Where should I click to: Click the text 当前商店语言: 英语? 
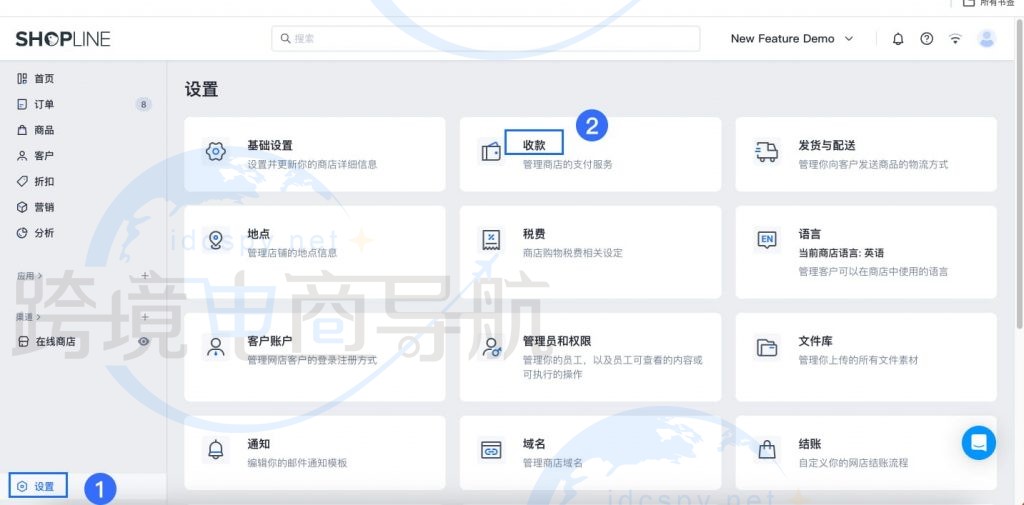[841, 253]
